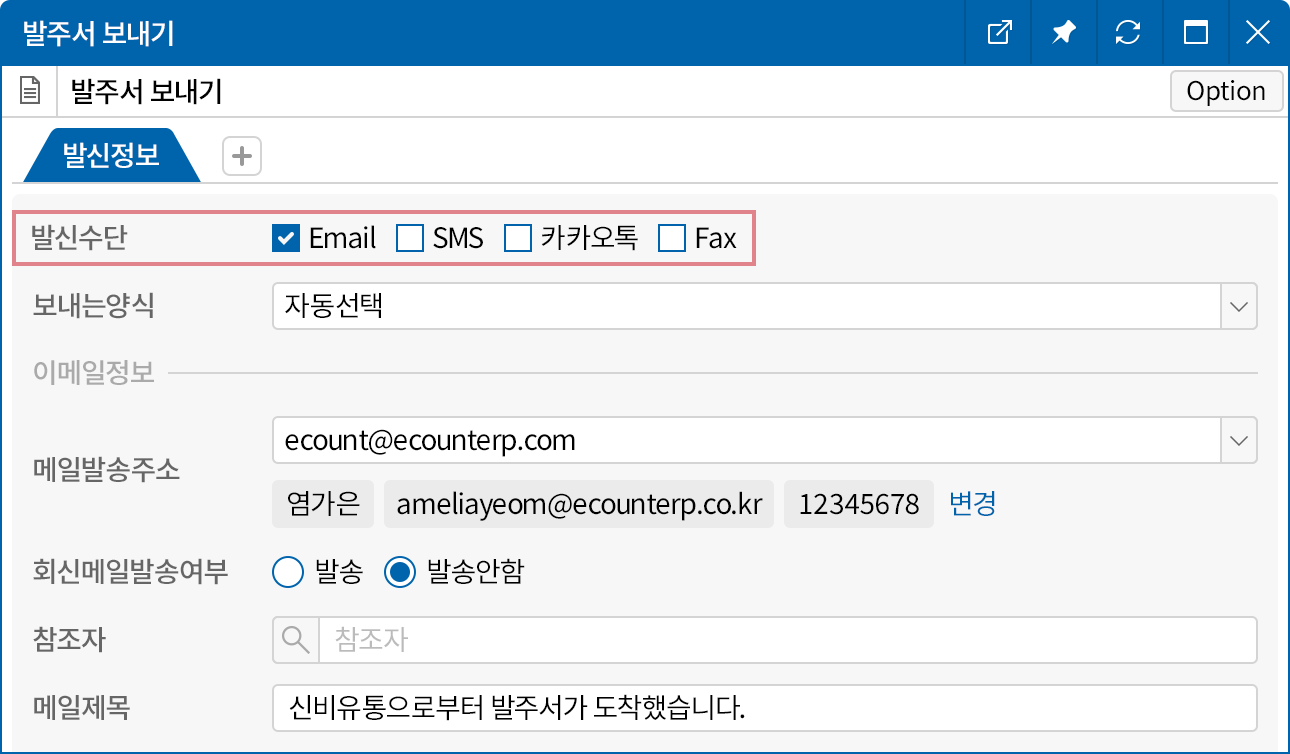Image resolution: width=1290 pixels, height=754 pixels.
Task: Uncheck the Email checkbox
Action: pos(286,238)
